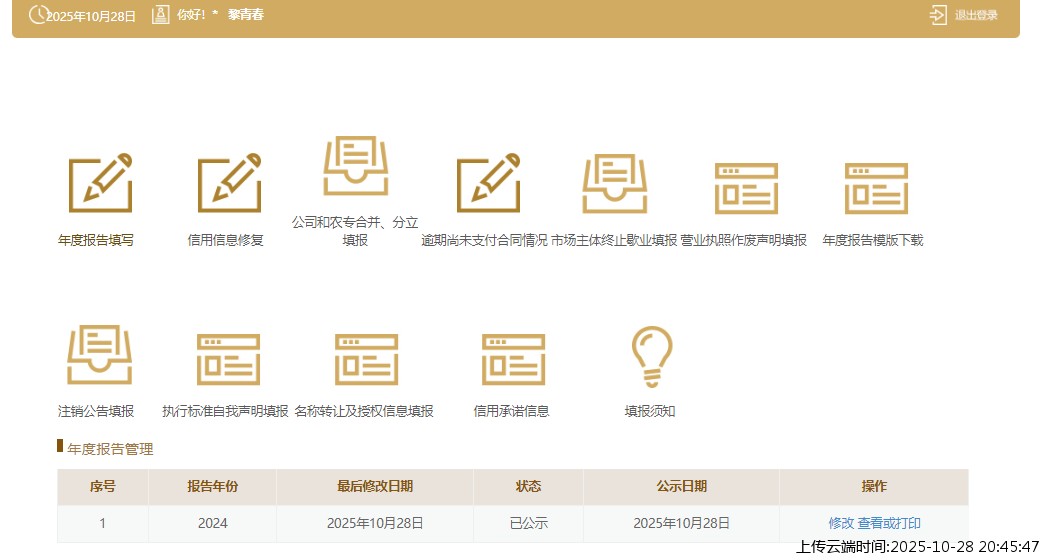Open 年度报告填写 pencil icon
Screen dimensions: 1046x560
(x=99, y=183)
